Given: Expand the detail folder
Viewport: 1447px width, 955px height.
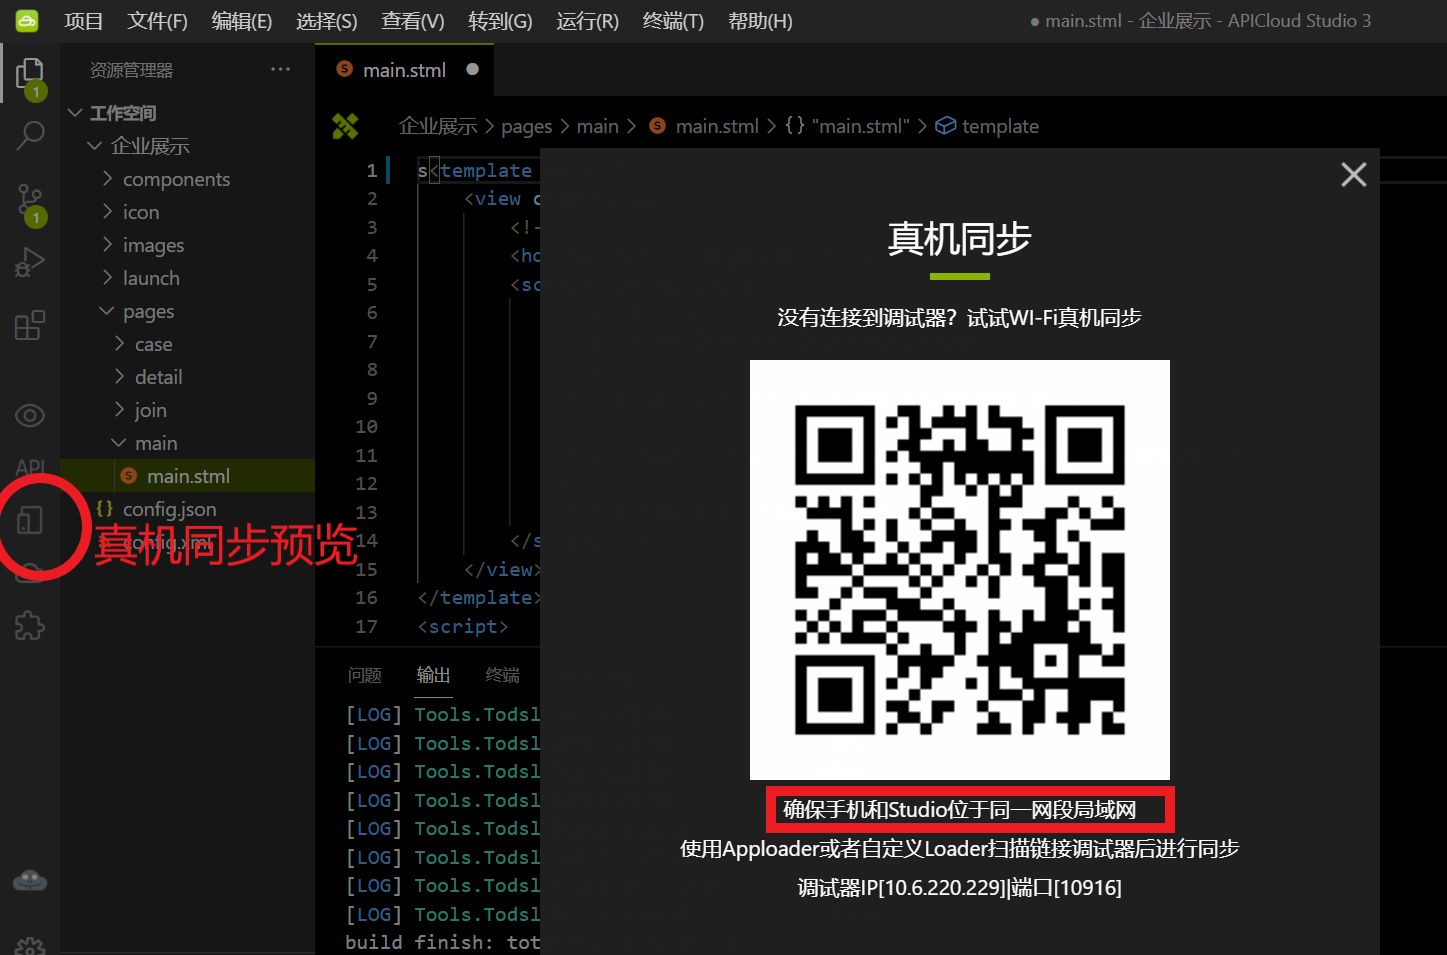Looking at the screenshot, I should [119, 377].
